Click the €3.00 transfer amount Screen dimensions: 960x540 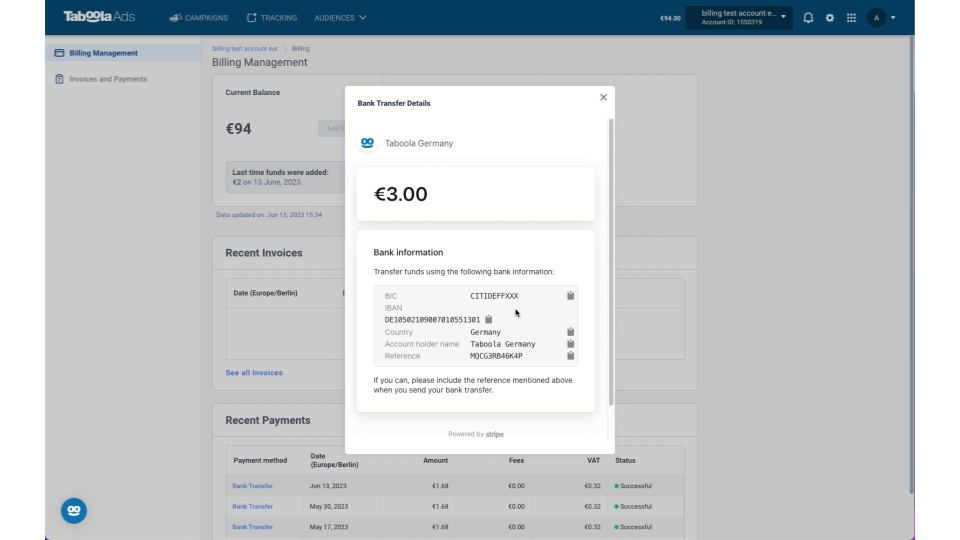[x=400, y=194]
